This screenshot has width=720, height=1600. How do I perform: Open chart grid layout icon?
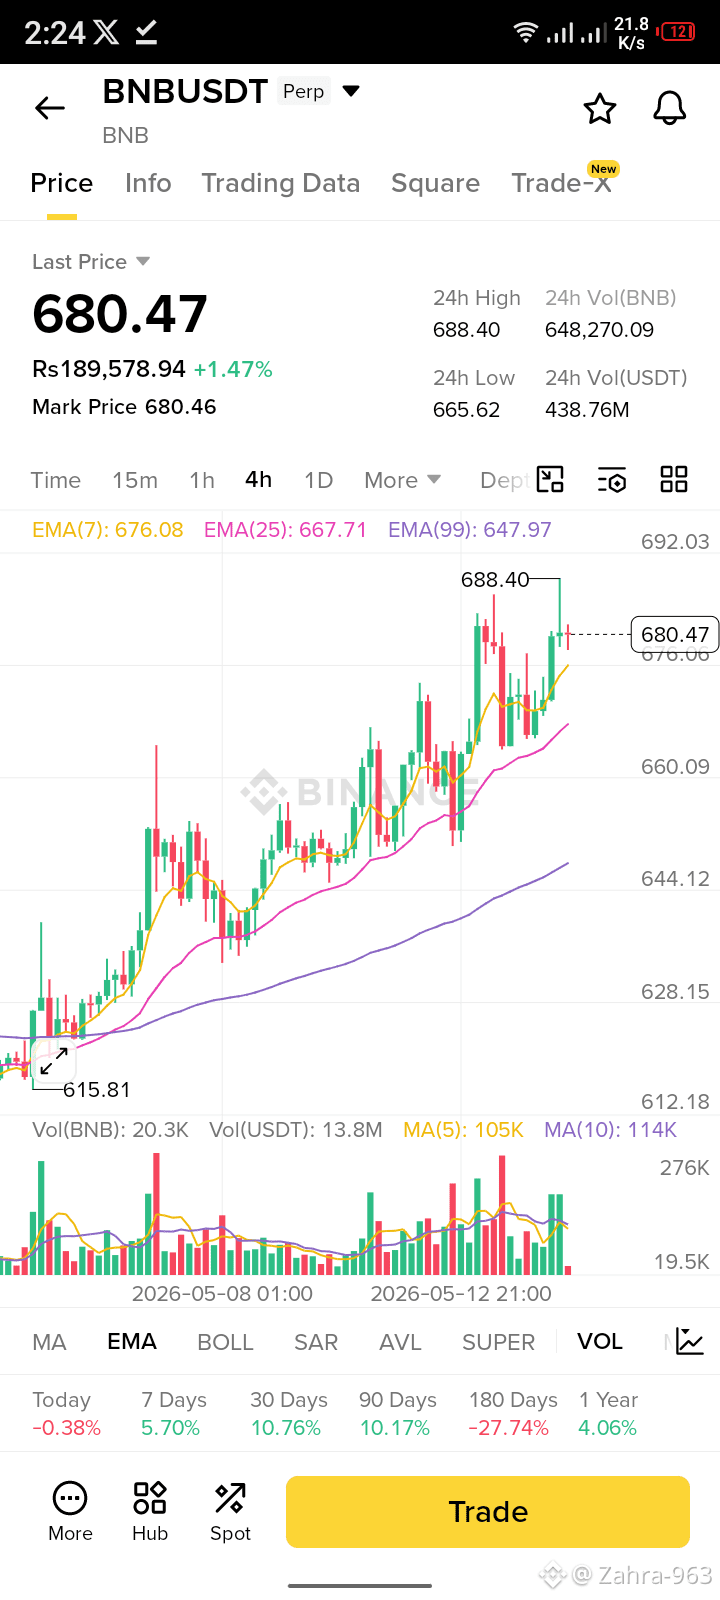click(674, 480)
